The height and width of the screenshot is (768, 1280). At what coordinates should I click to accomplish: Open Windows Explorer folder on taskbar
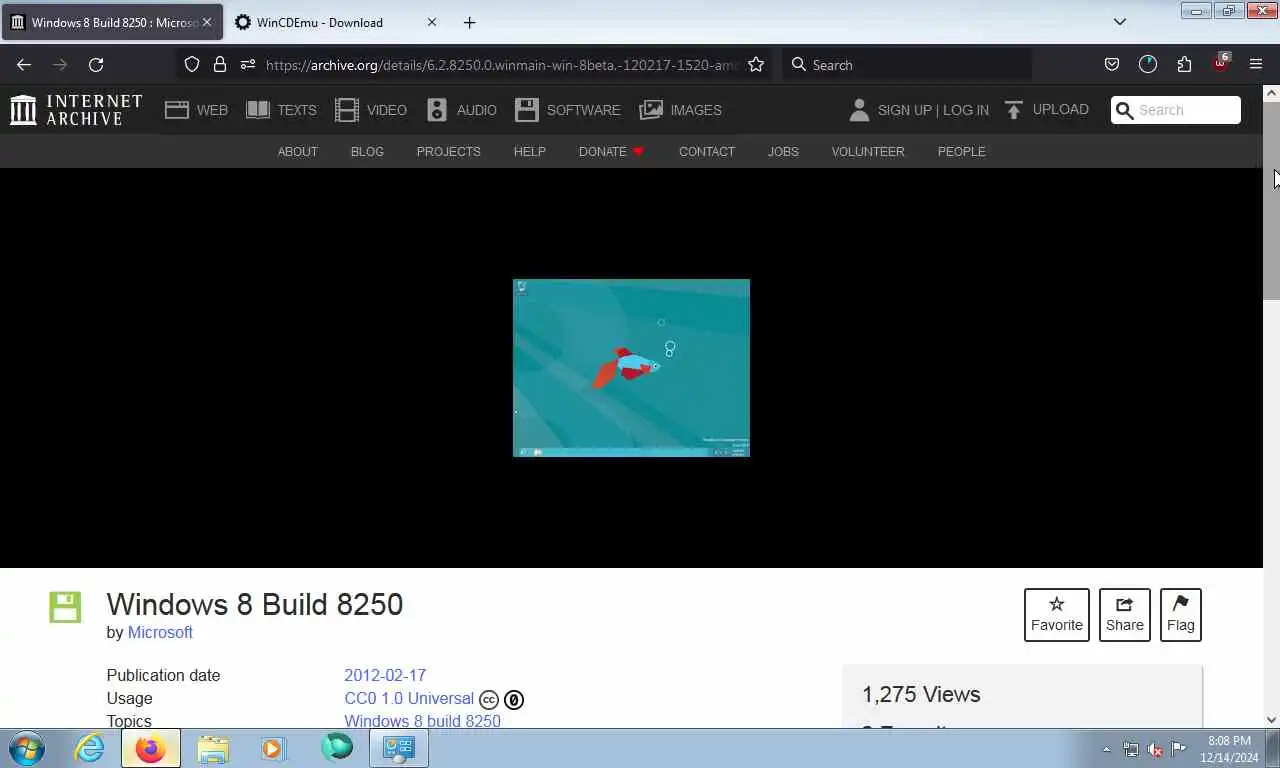pyautogui.click(x=213, y=748)
